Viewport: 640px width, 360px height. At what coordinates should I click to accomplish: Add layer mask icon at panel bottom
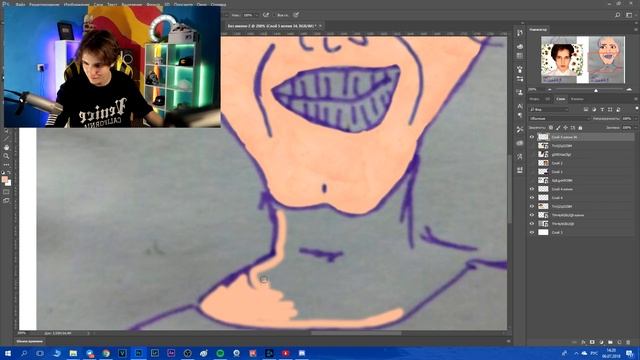click(x=592, y=342)
